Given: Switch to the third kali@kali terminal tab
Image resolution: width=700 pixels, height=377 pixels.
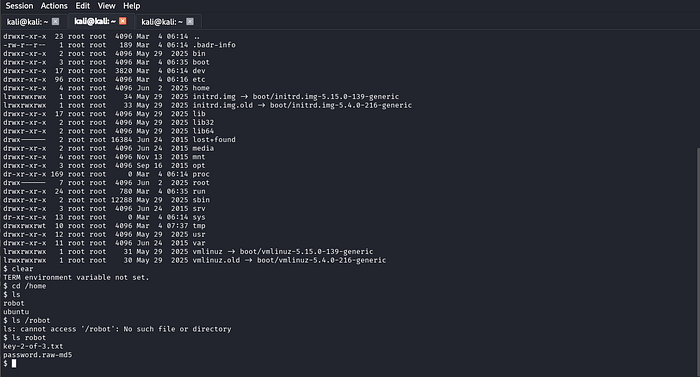Looking at the screenshot, I should [x=162, y=22].
